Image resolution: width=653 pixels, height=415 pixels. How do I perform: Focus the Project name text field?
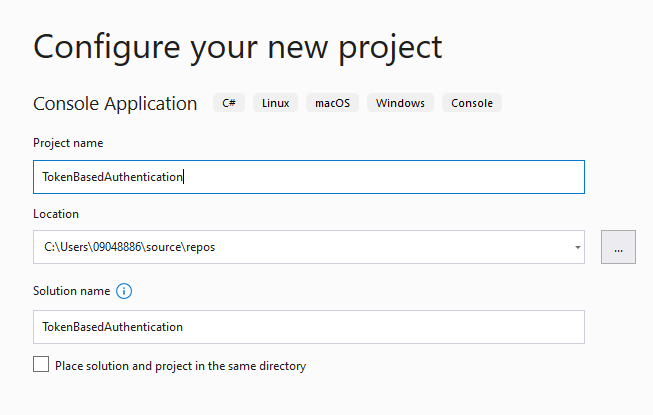pos(380,177)
